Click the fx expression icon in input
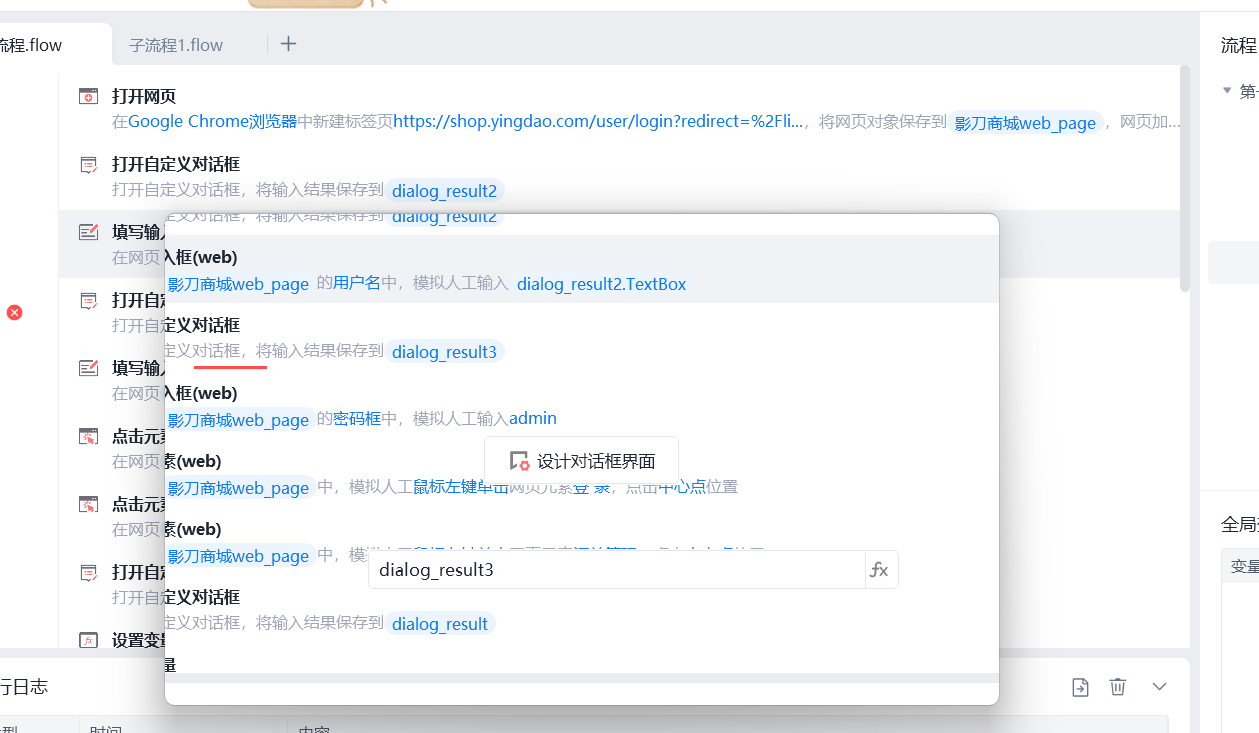 (880, 570)
